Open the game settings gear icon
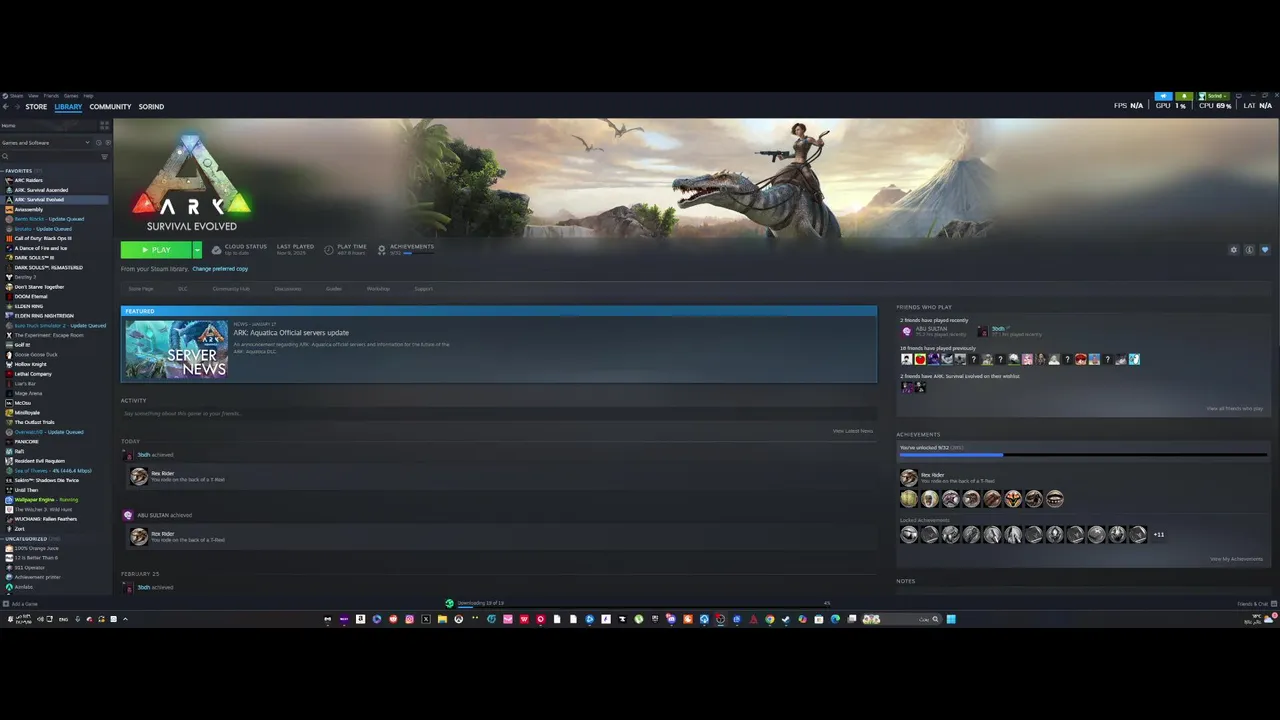The height and width of the screenshot is (720, 1280). (1234, 250)
